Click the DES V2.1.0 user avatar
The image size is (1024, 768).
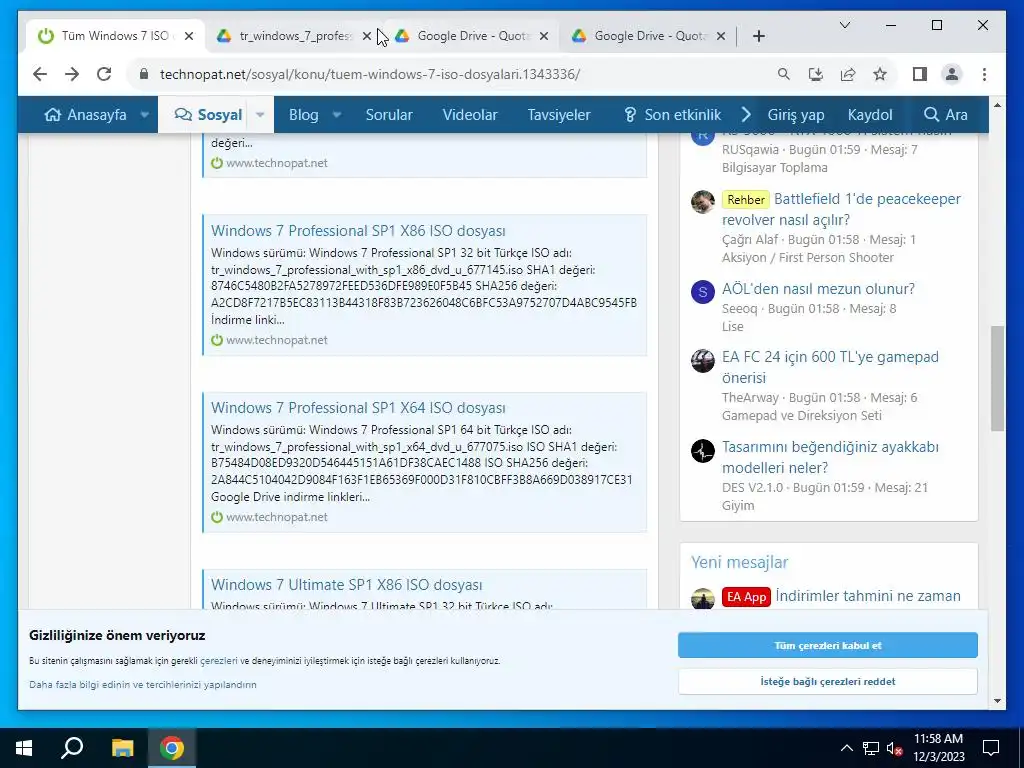(703, 451)
